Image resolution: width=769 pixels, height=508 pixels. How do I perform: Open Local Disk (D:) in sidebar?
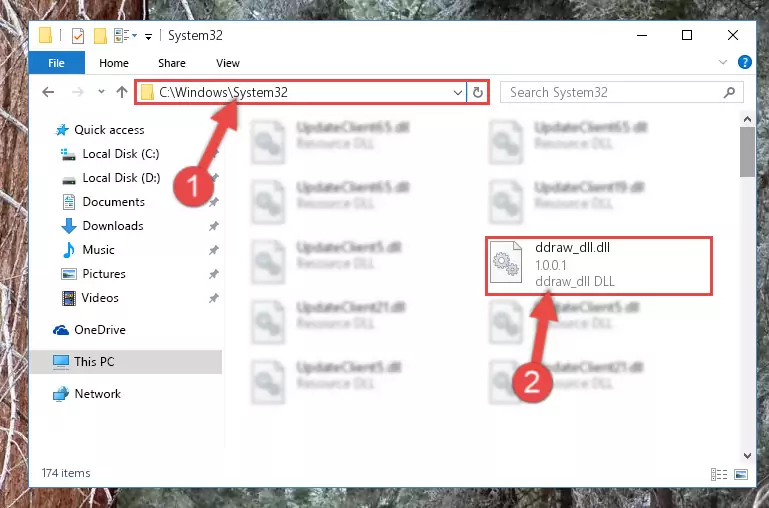click(111, 178)
